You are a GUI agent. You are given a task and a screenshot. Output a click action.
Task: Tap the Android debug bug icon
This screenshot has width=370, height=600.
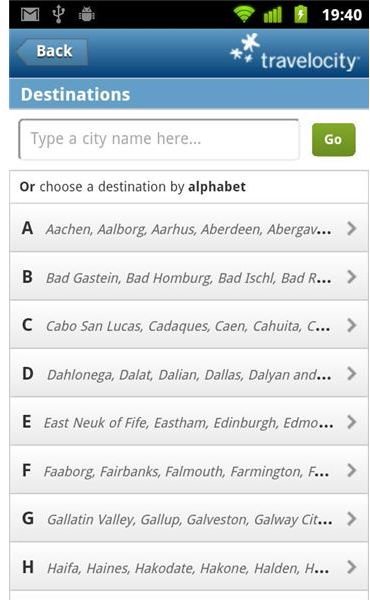click(x=86, y=15)
